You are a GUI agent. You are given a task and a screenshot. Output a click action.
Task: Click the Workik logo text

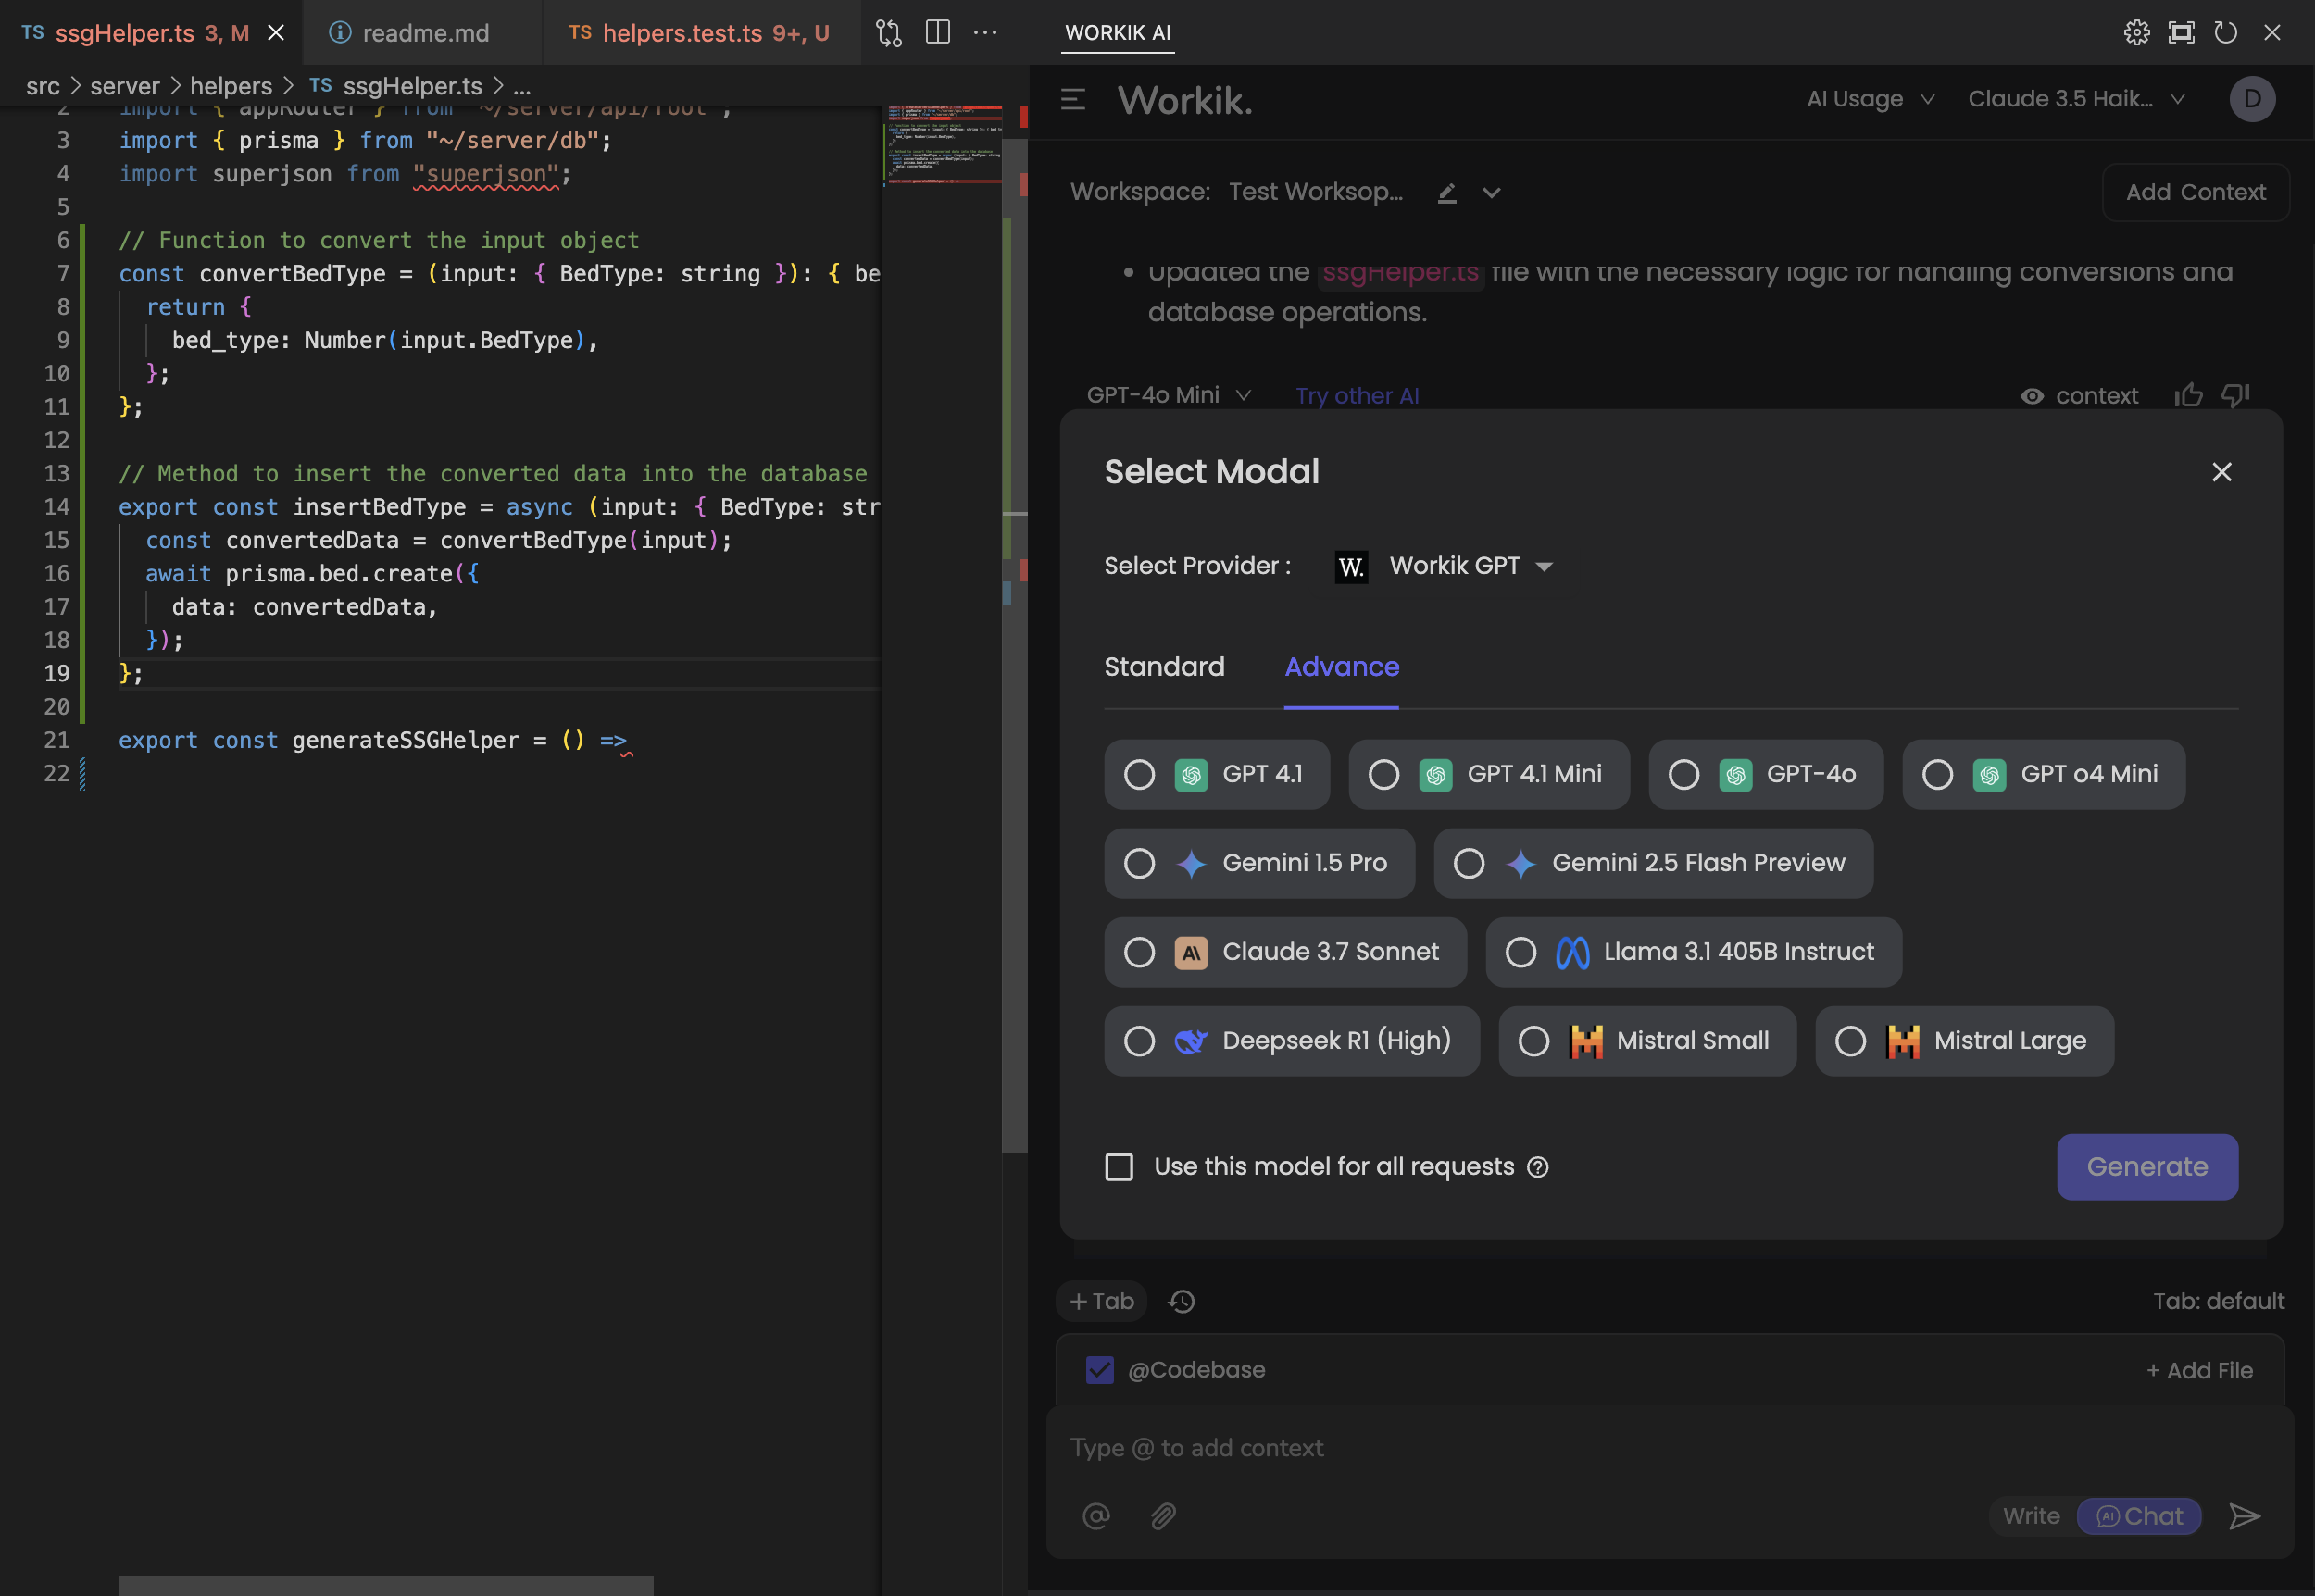[x=1185, y=100]
